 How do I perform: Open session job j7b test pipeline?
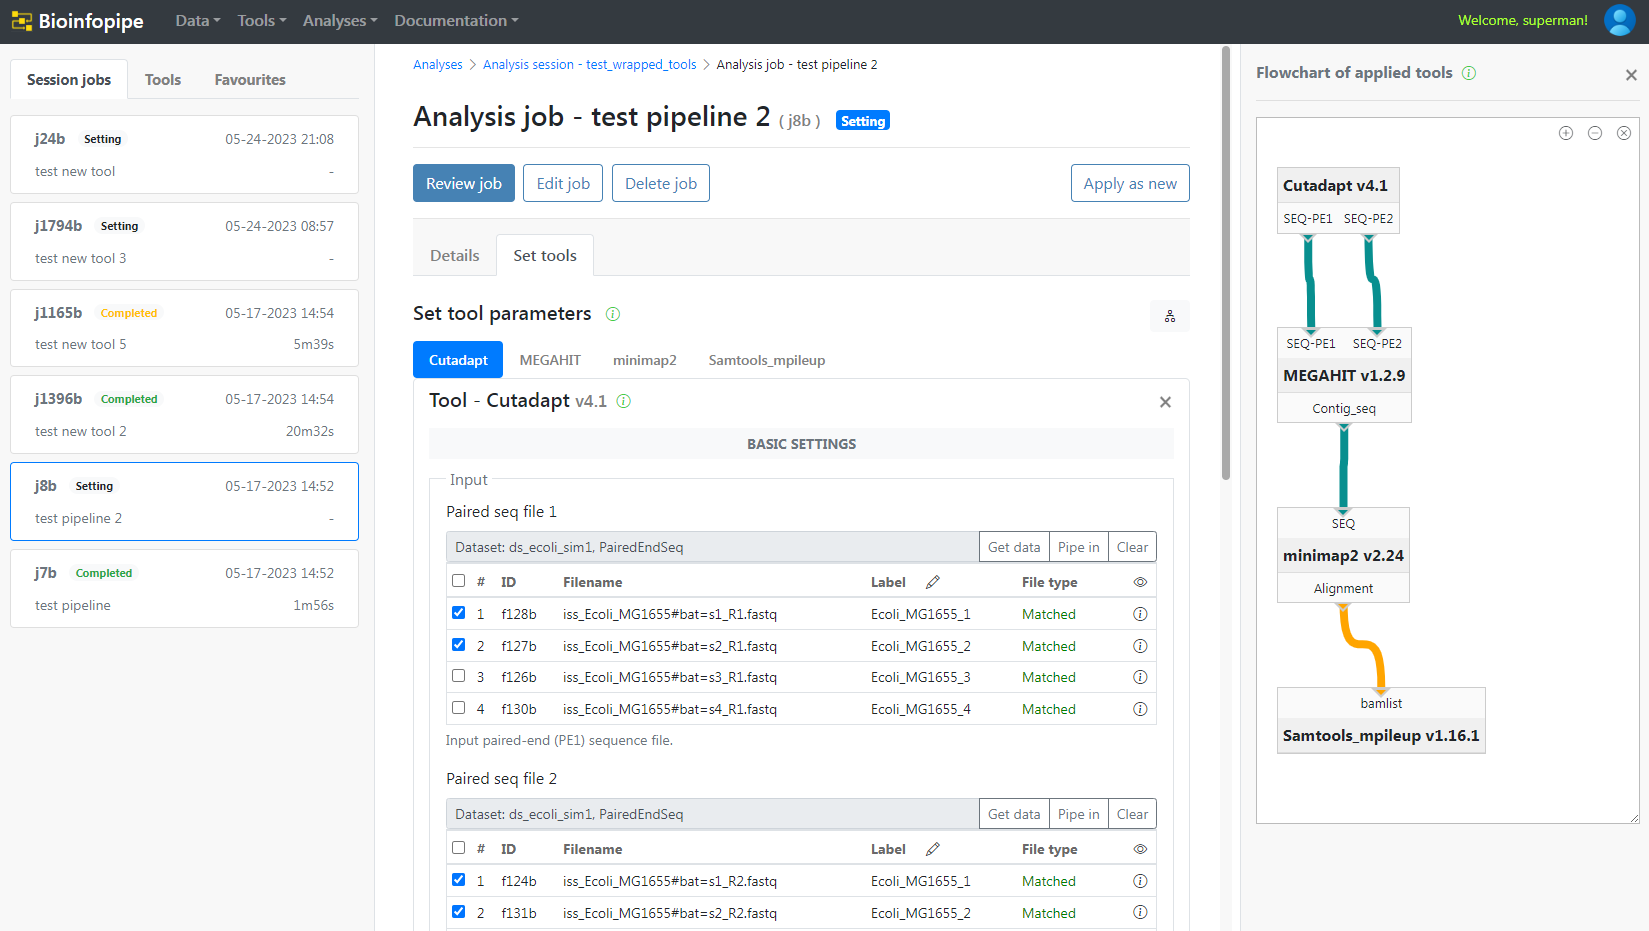[x=184, y=589]
